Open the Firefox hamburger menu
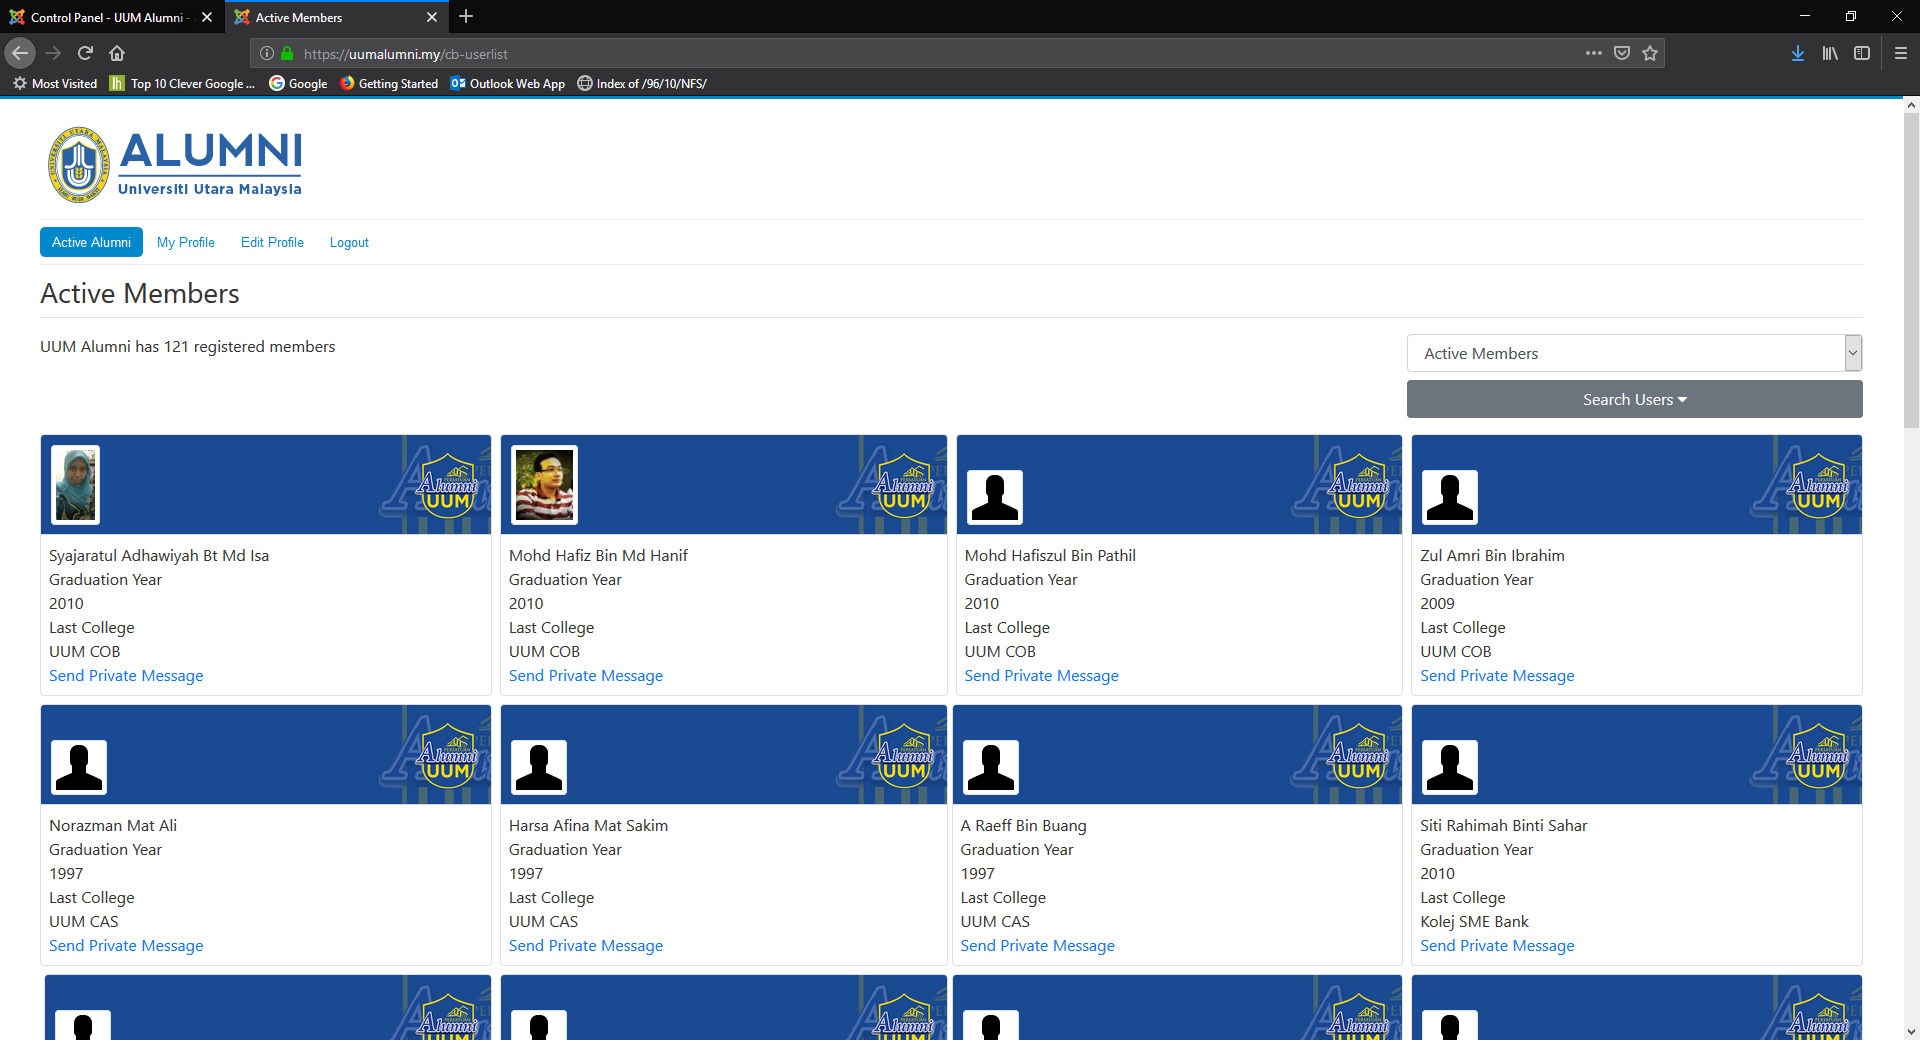1920x1040 pixels. [x=1901, y=53]
